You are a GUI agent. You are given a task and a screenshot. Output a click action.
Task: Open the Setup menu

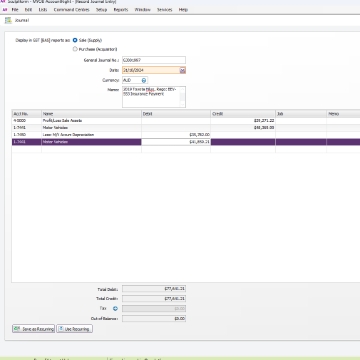click(101, 10)
